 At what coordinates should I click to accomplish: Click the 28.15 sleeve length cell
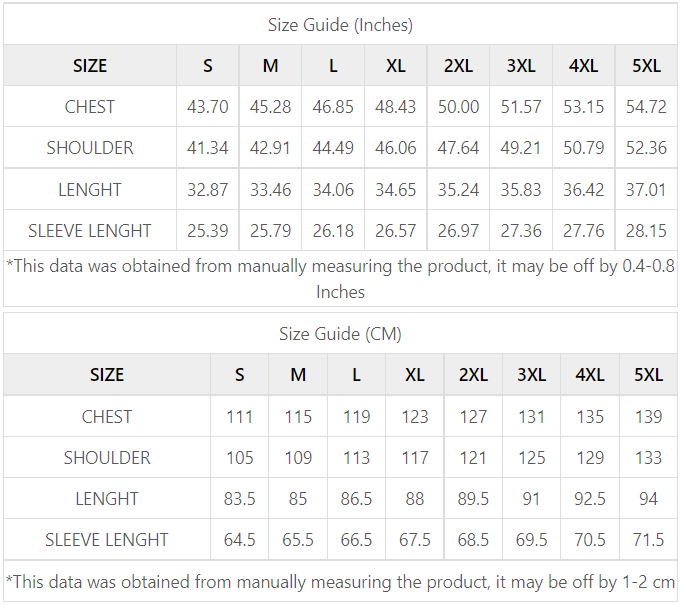(x=646, y=231)
